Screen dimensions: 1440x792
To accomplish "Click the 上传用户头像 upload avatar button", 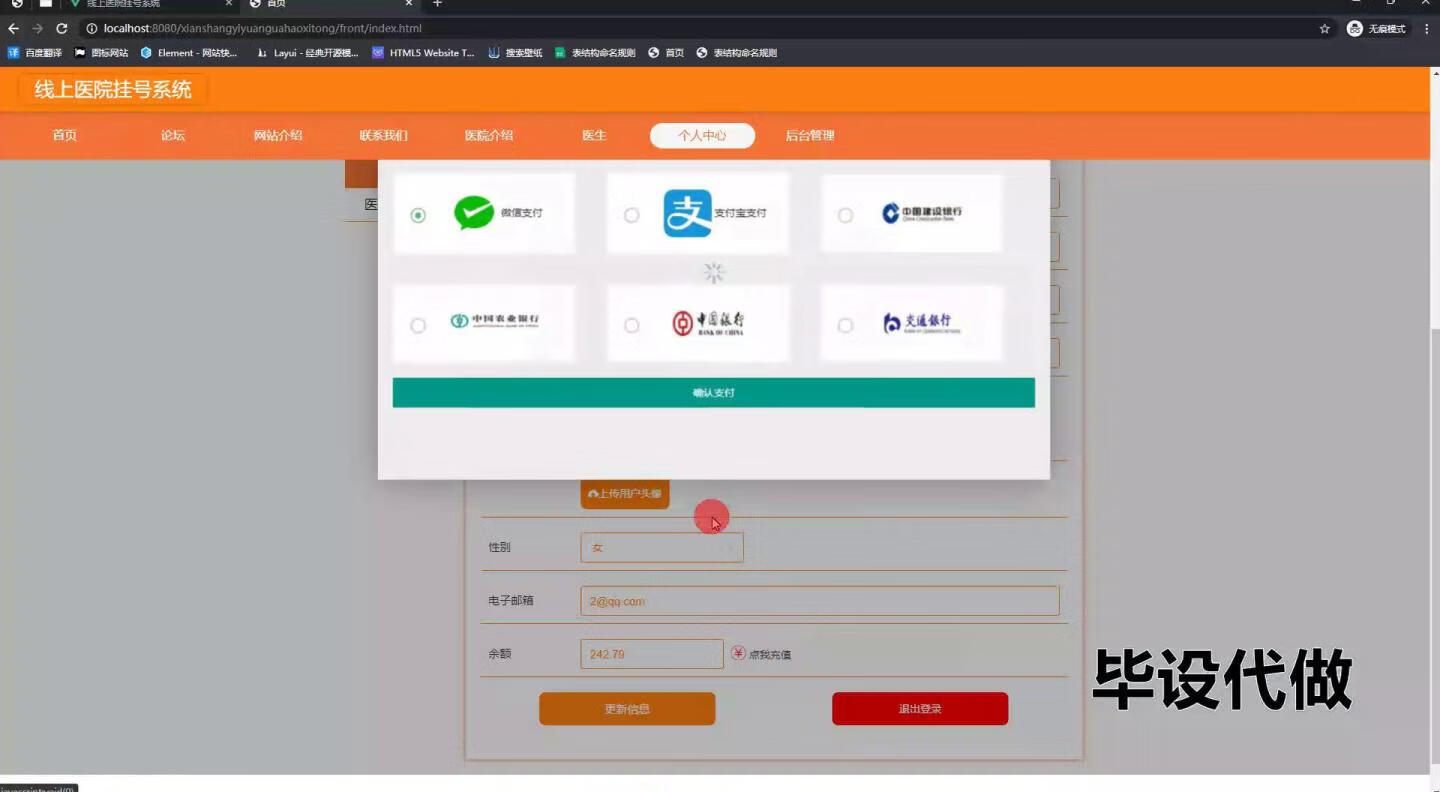I will tap(625, 494).
